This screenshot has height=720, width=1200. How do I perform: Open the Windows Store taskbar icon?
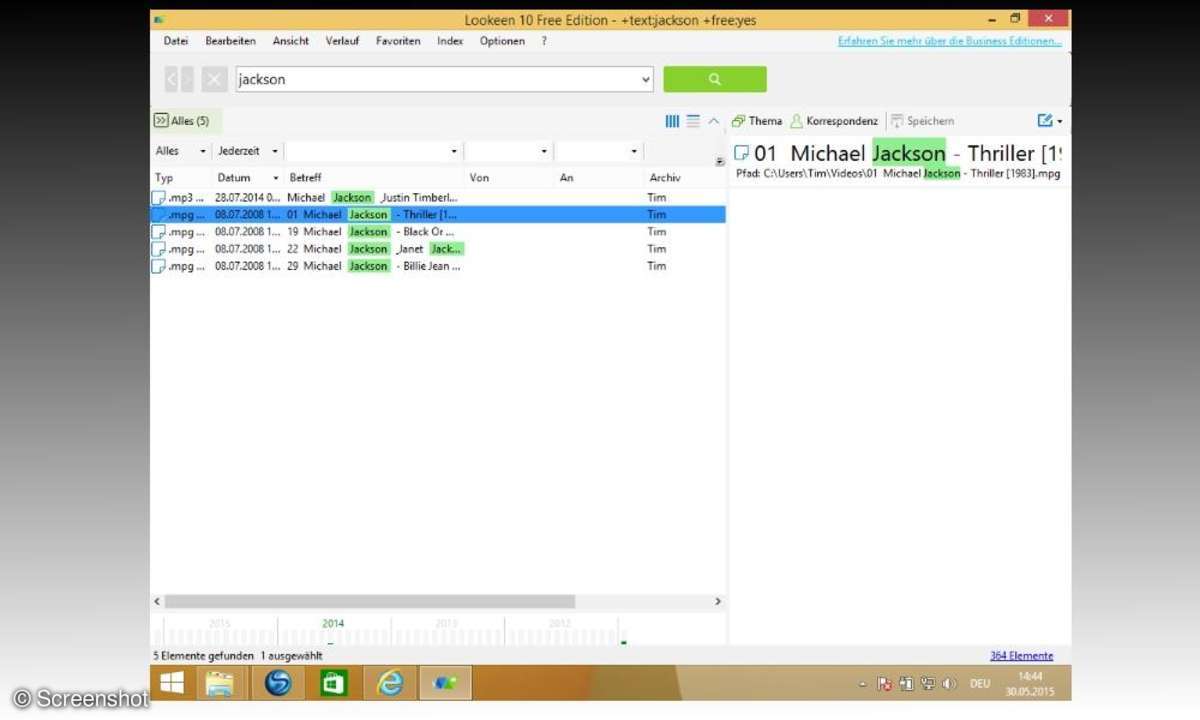pyautogui.click(x=333, y=684)
